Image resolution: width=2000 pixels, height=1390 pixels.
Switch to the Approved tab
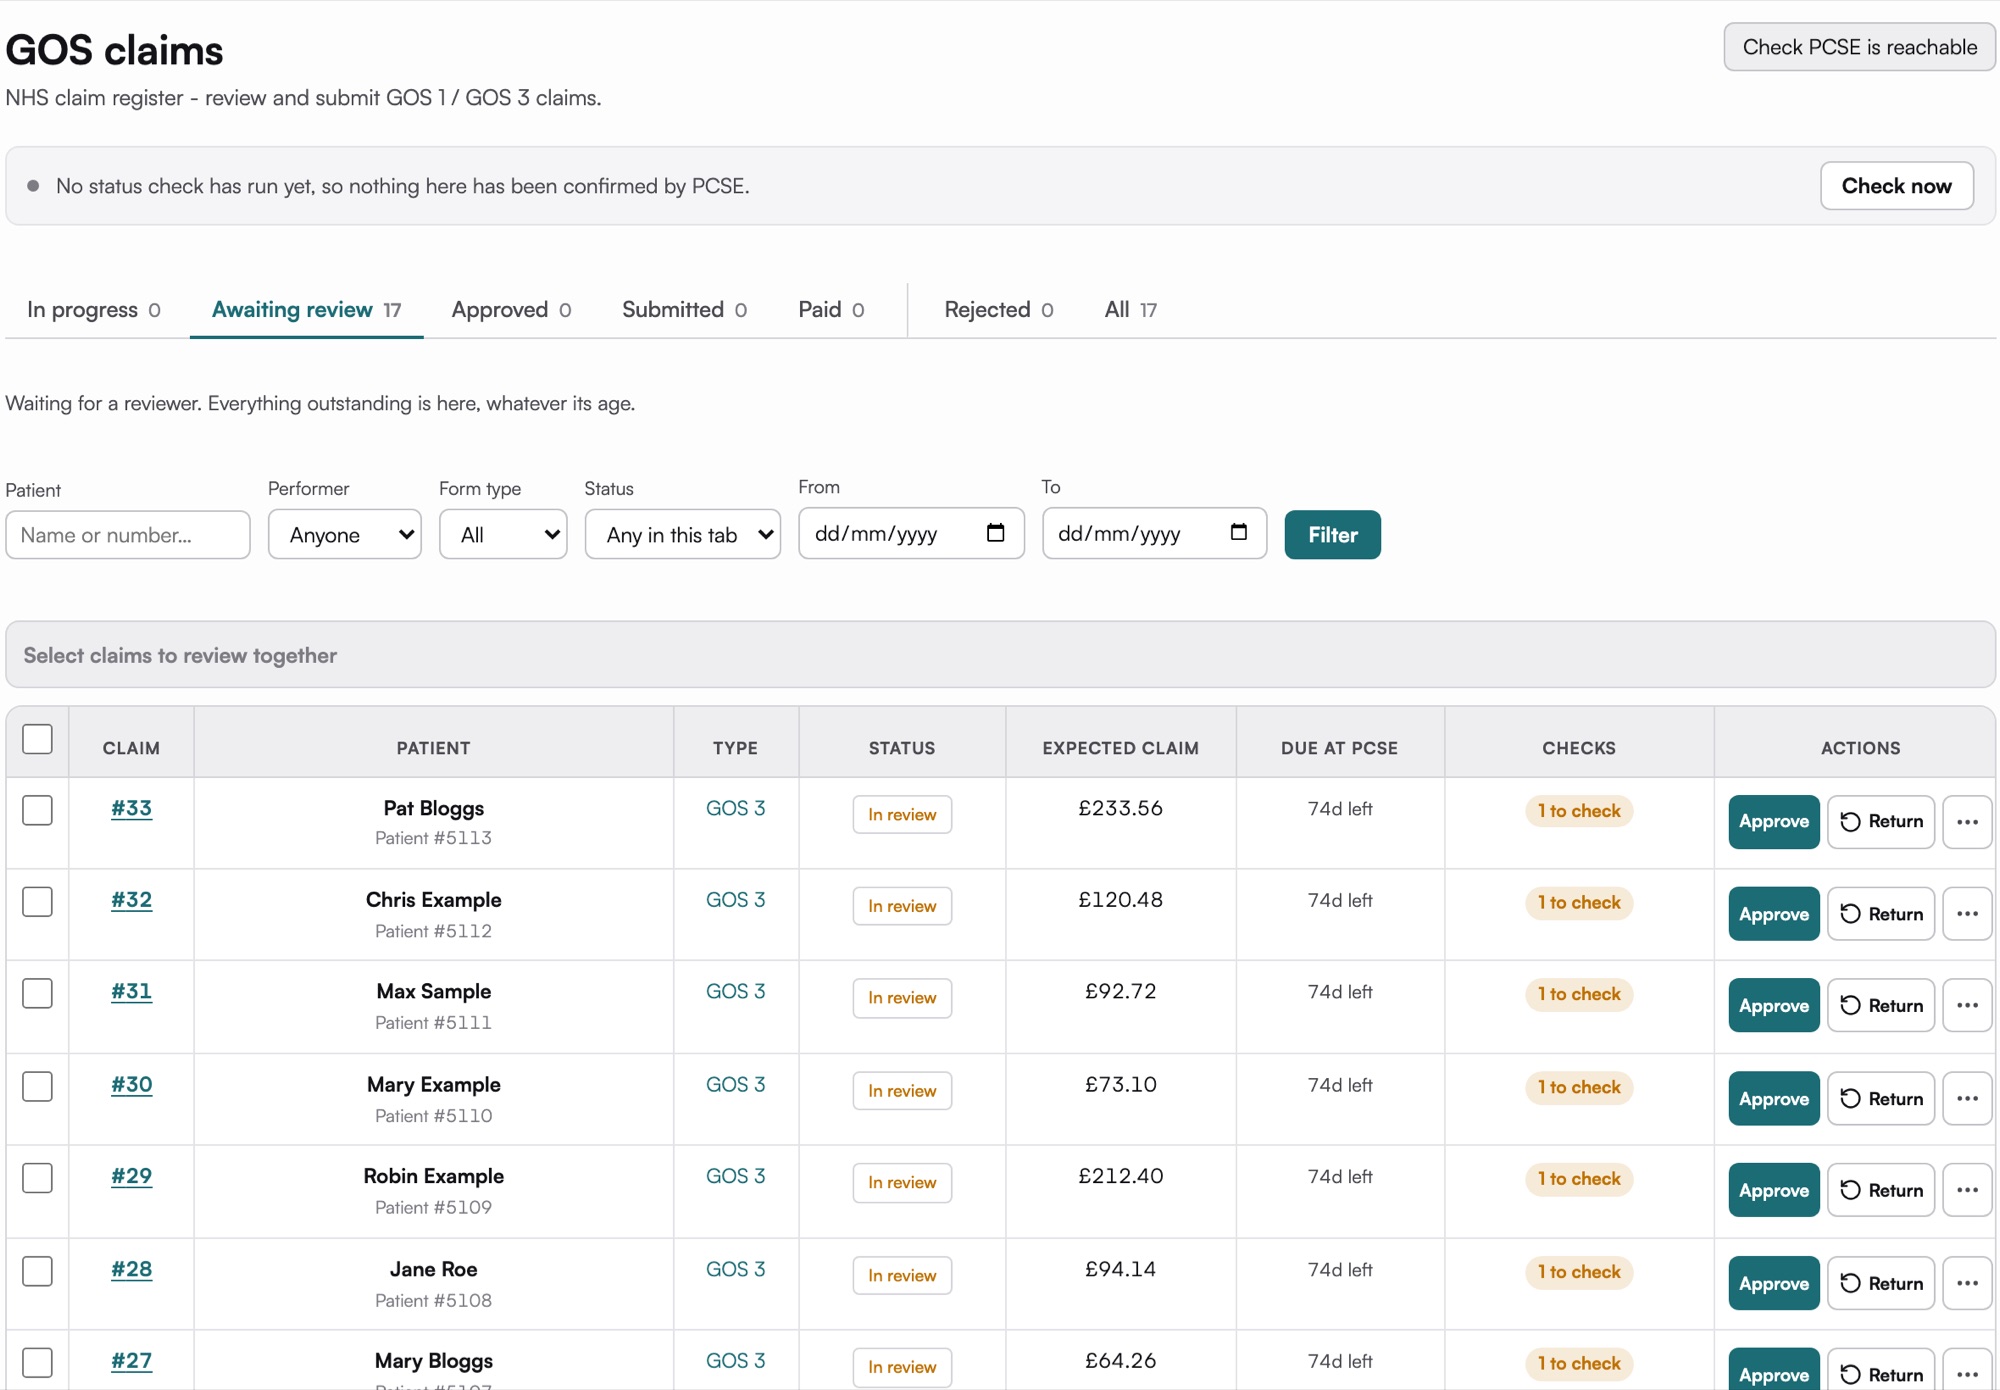pyautogui.click(x=511, y=310)
